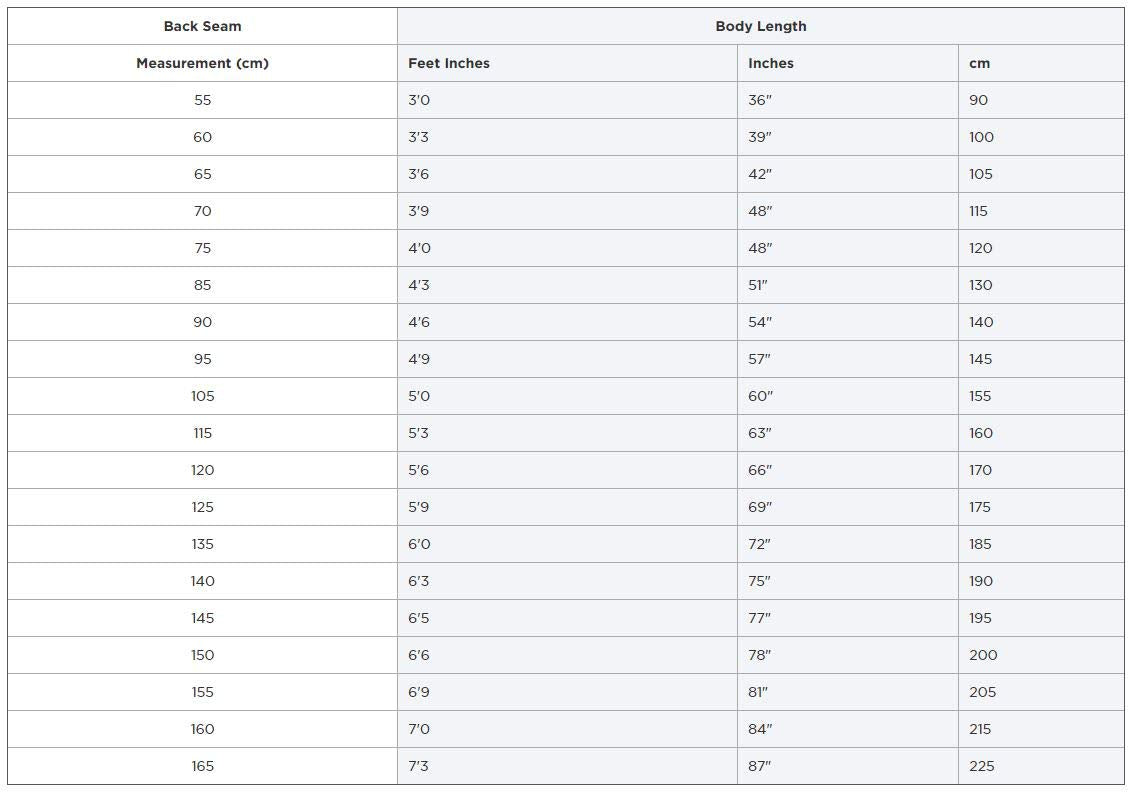
Task: Click the 4'6 feet inches cell
Action: pyautogui.click(x=567, y=322)
